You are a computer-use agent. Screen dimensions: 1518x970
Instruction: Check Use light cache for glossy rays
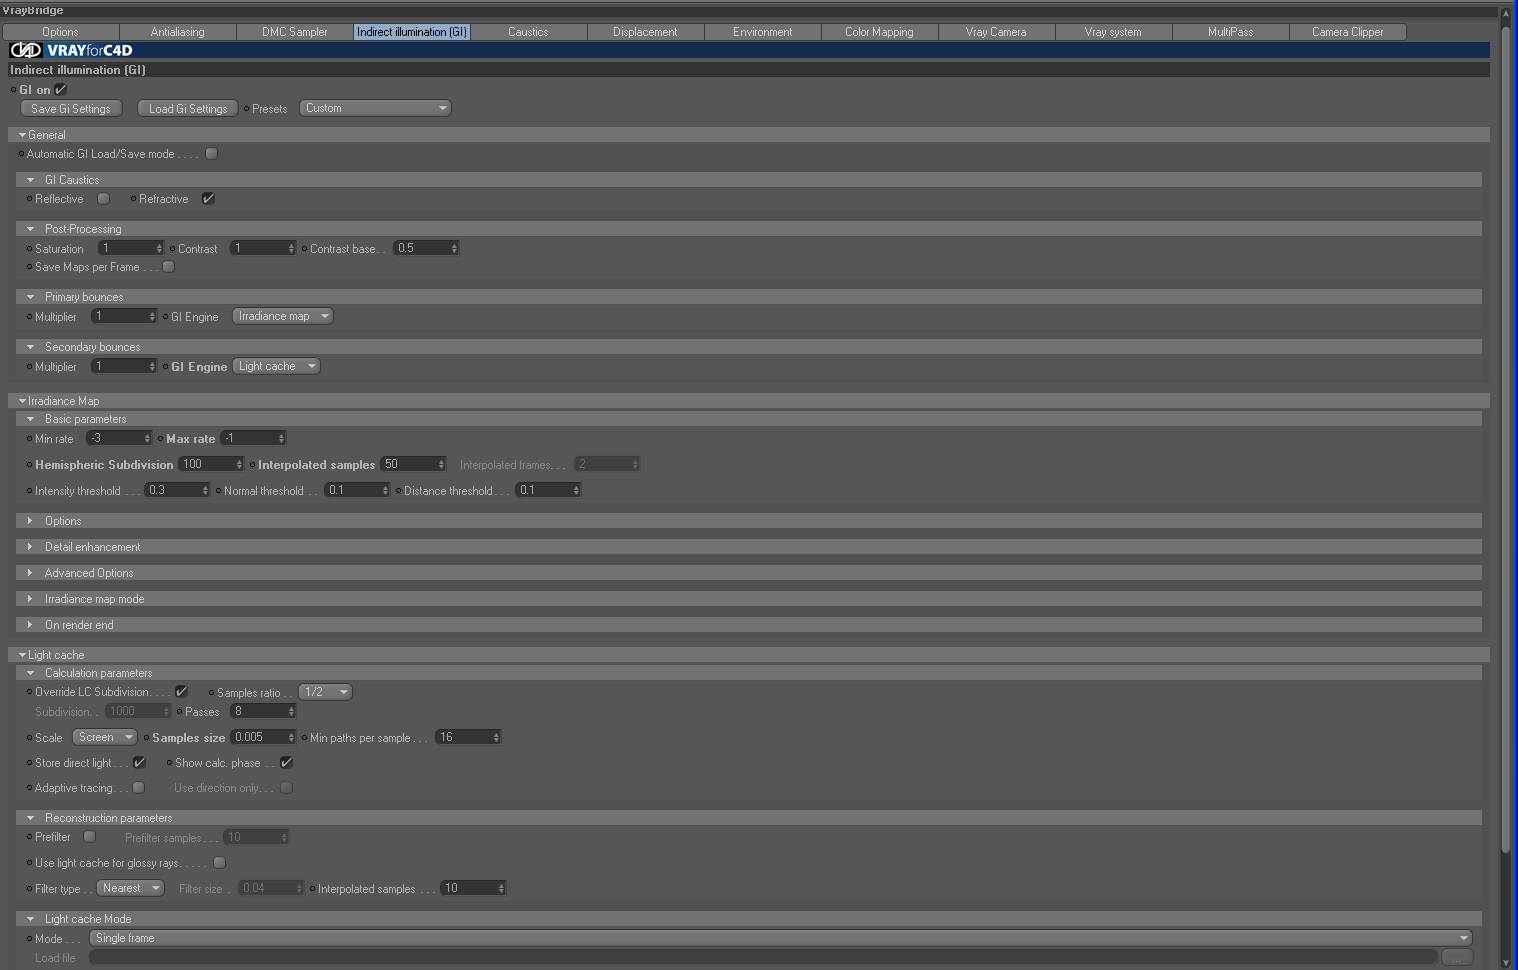219,862
